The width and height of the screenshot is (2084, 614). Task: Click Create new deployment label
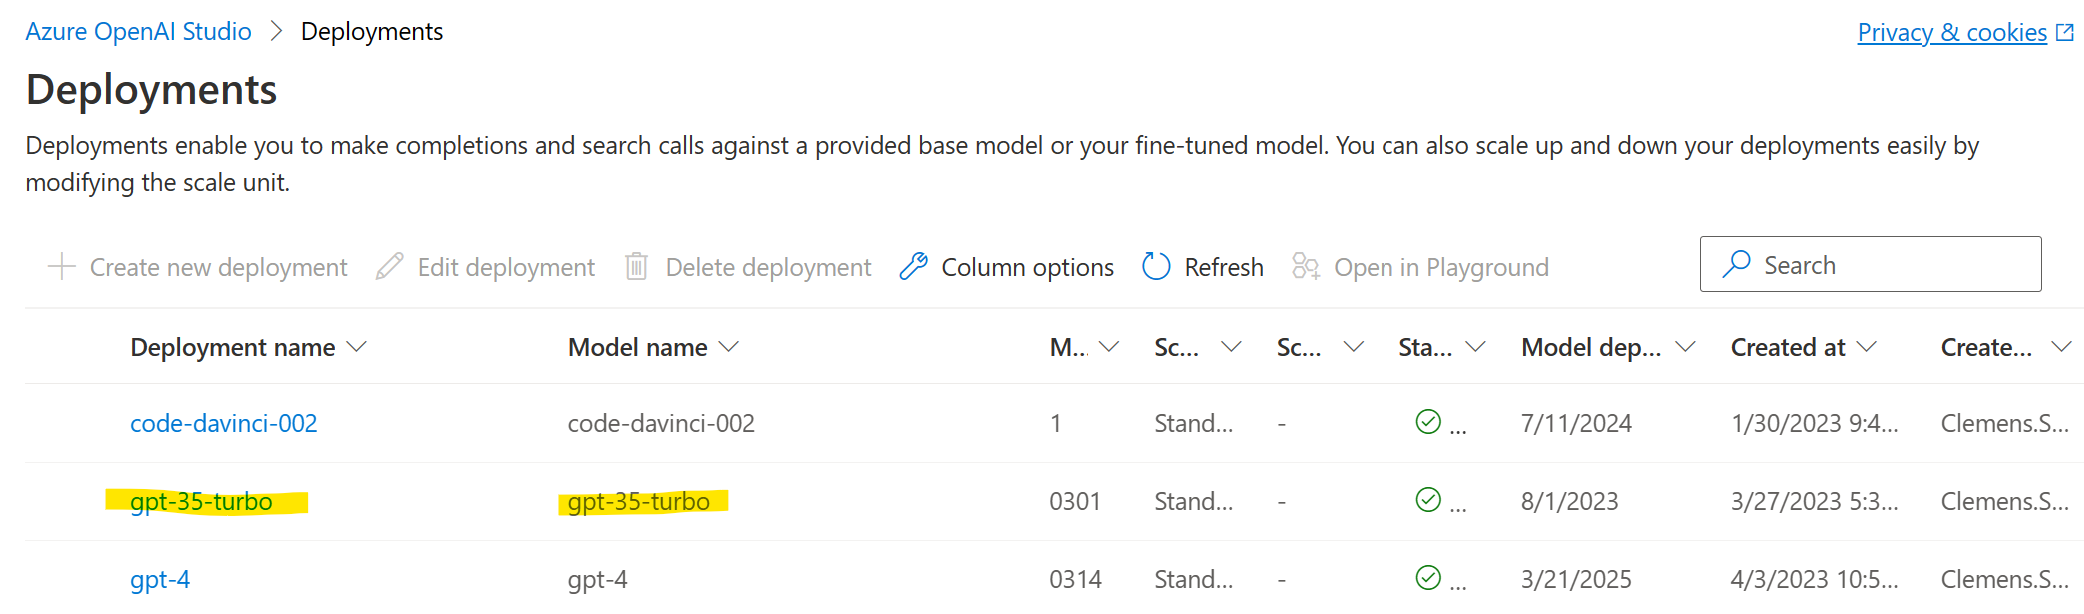(x=219, y=267)
